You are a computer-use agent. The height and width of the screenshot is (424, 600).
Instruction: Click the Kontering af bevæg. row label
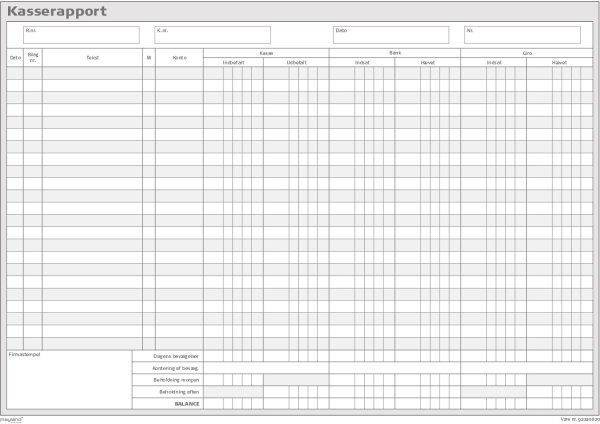coord(176,368)
